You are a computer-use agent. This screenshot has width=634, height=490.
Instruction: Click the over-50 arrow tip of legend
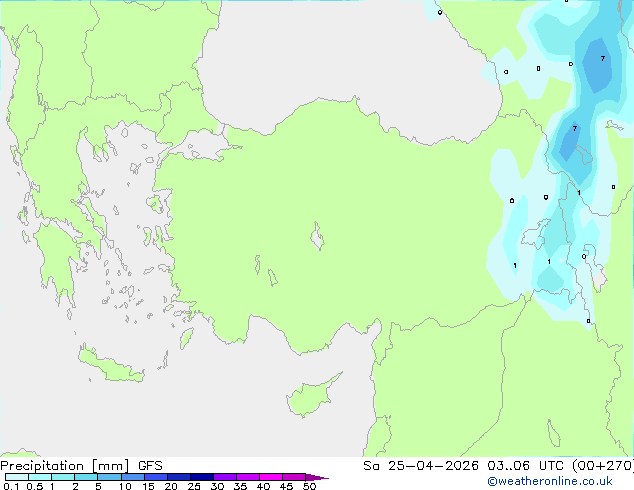pyautogui.click(x=317, y=477)
